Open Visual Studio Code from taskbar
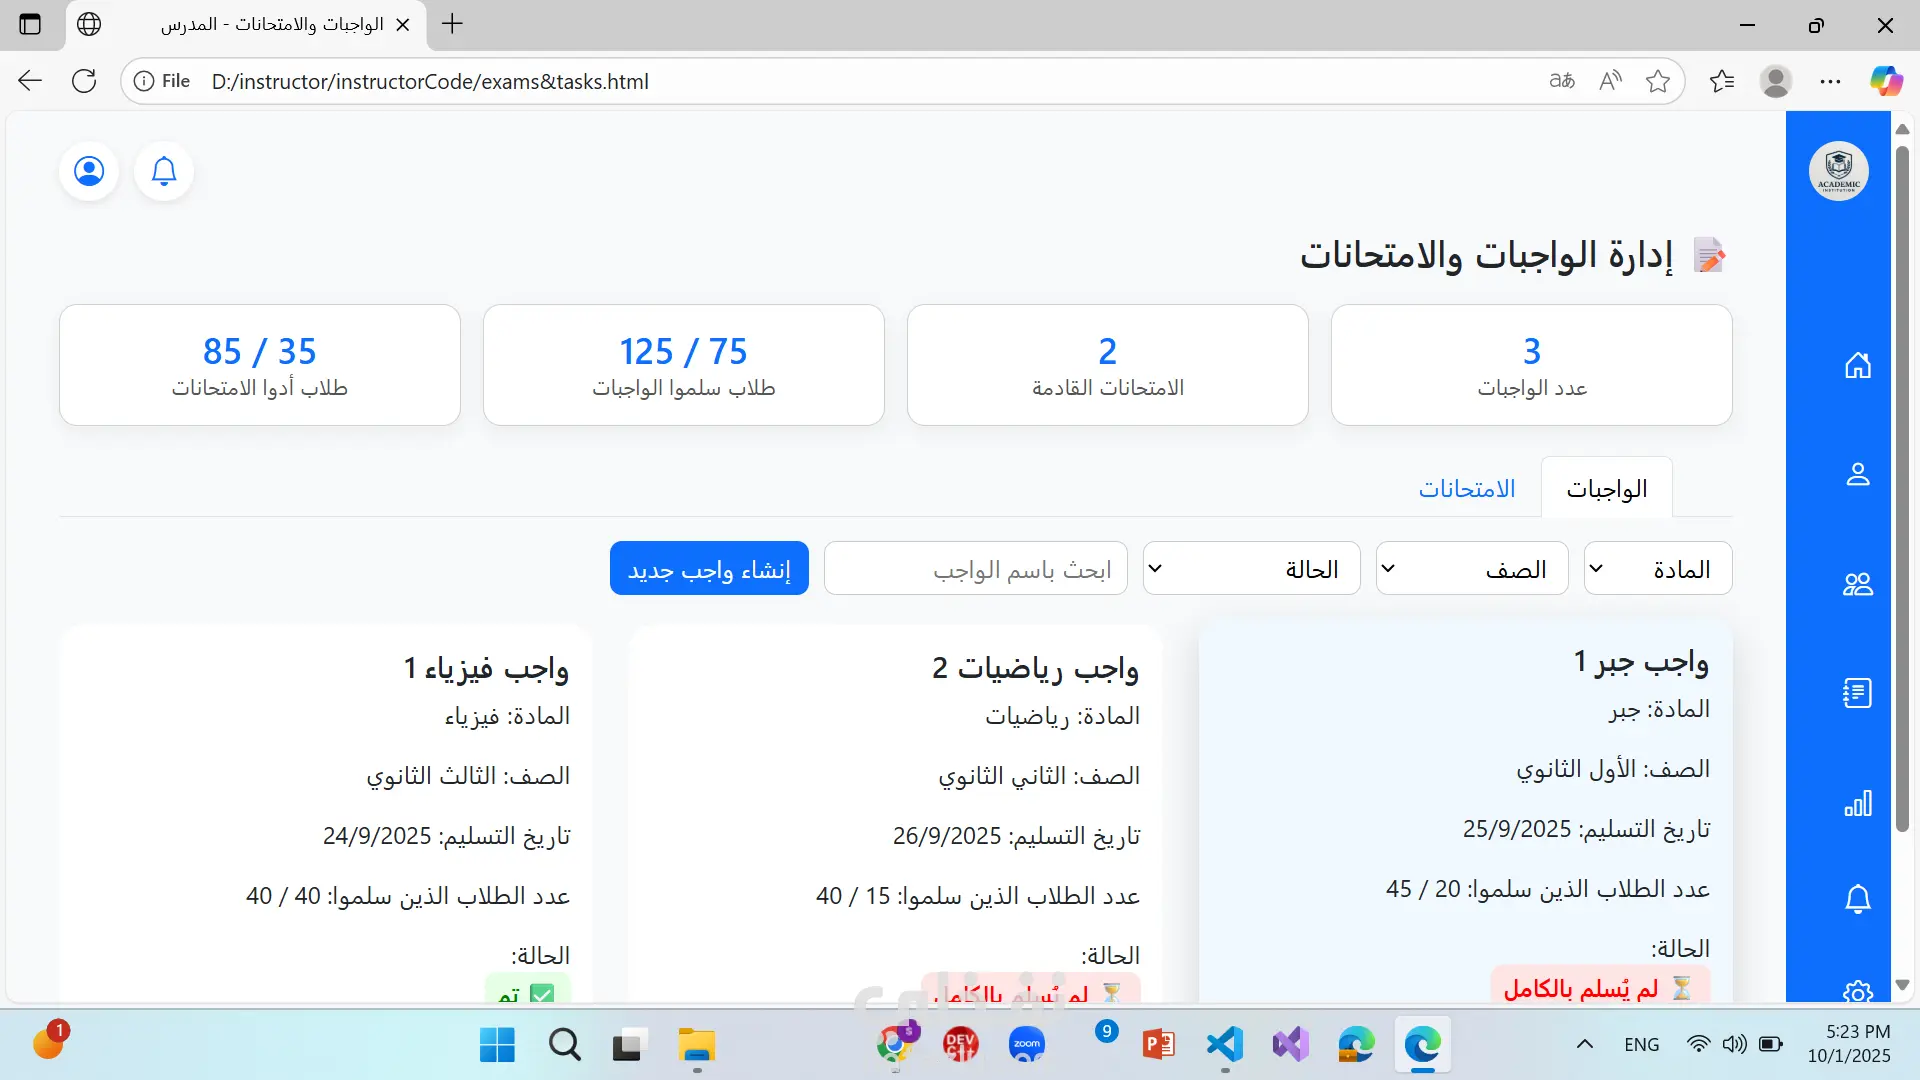 click(x=1225, y=1045)
